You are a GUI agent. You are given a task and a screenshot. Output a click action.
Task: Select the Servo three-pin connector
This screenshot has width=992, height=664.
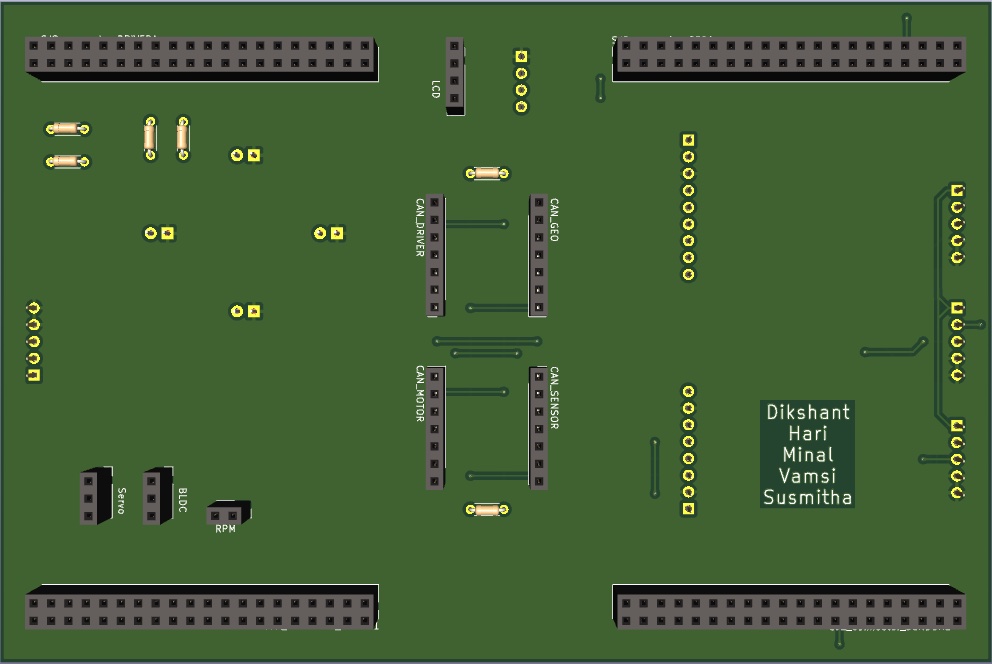(96, 496)
